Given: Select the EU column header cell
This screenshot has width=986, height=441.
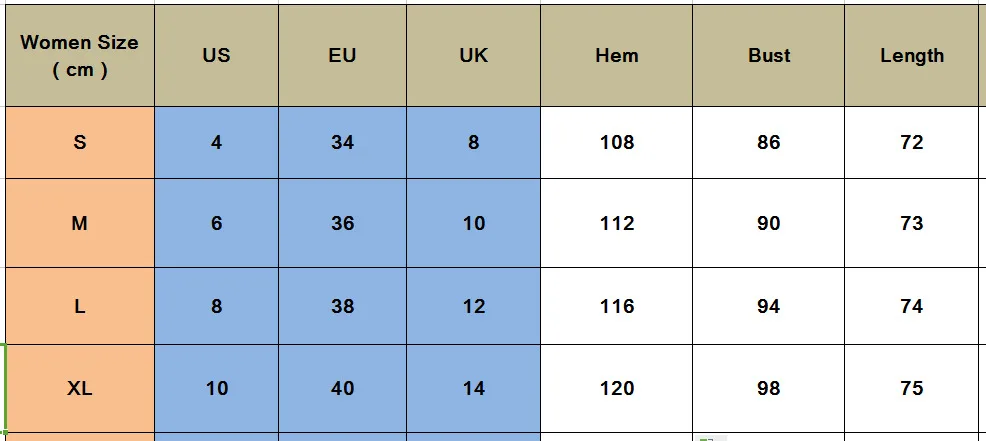Looking at the screenshot, I should (x=342, y=56).
